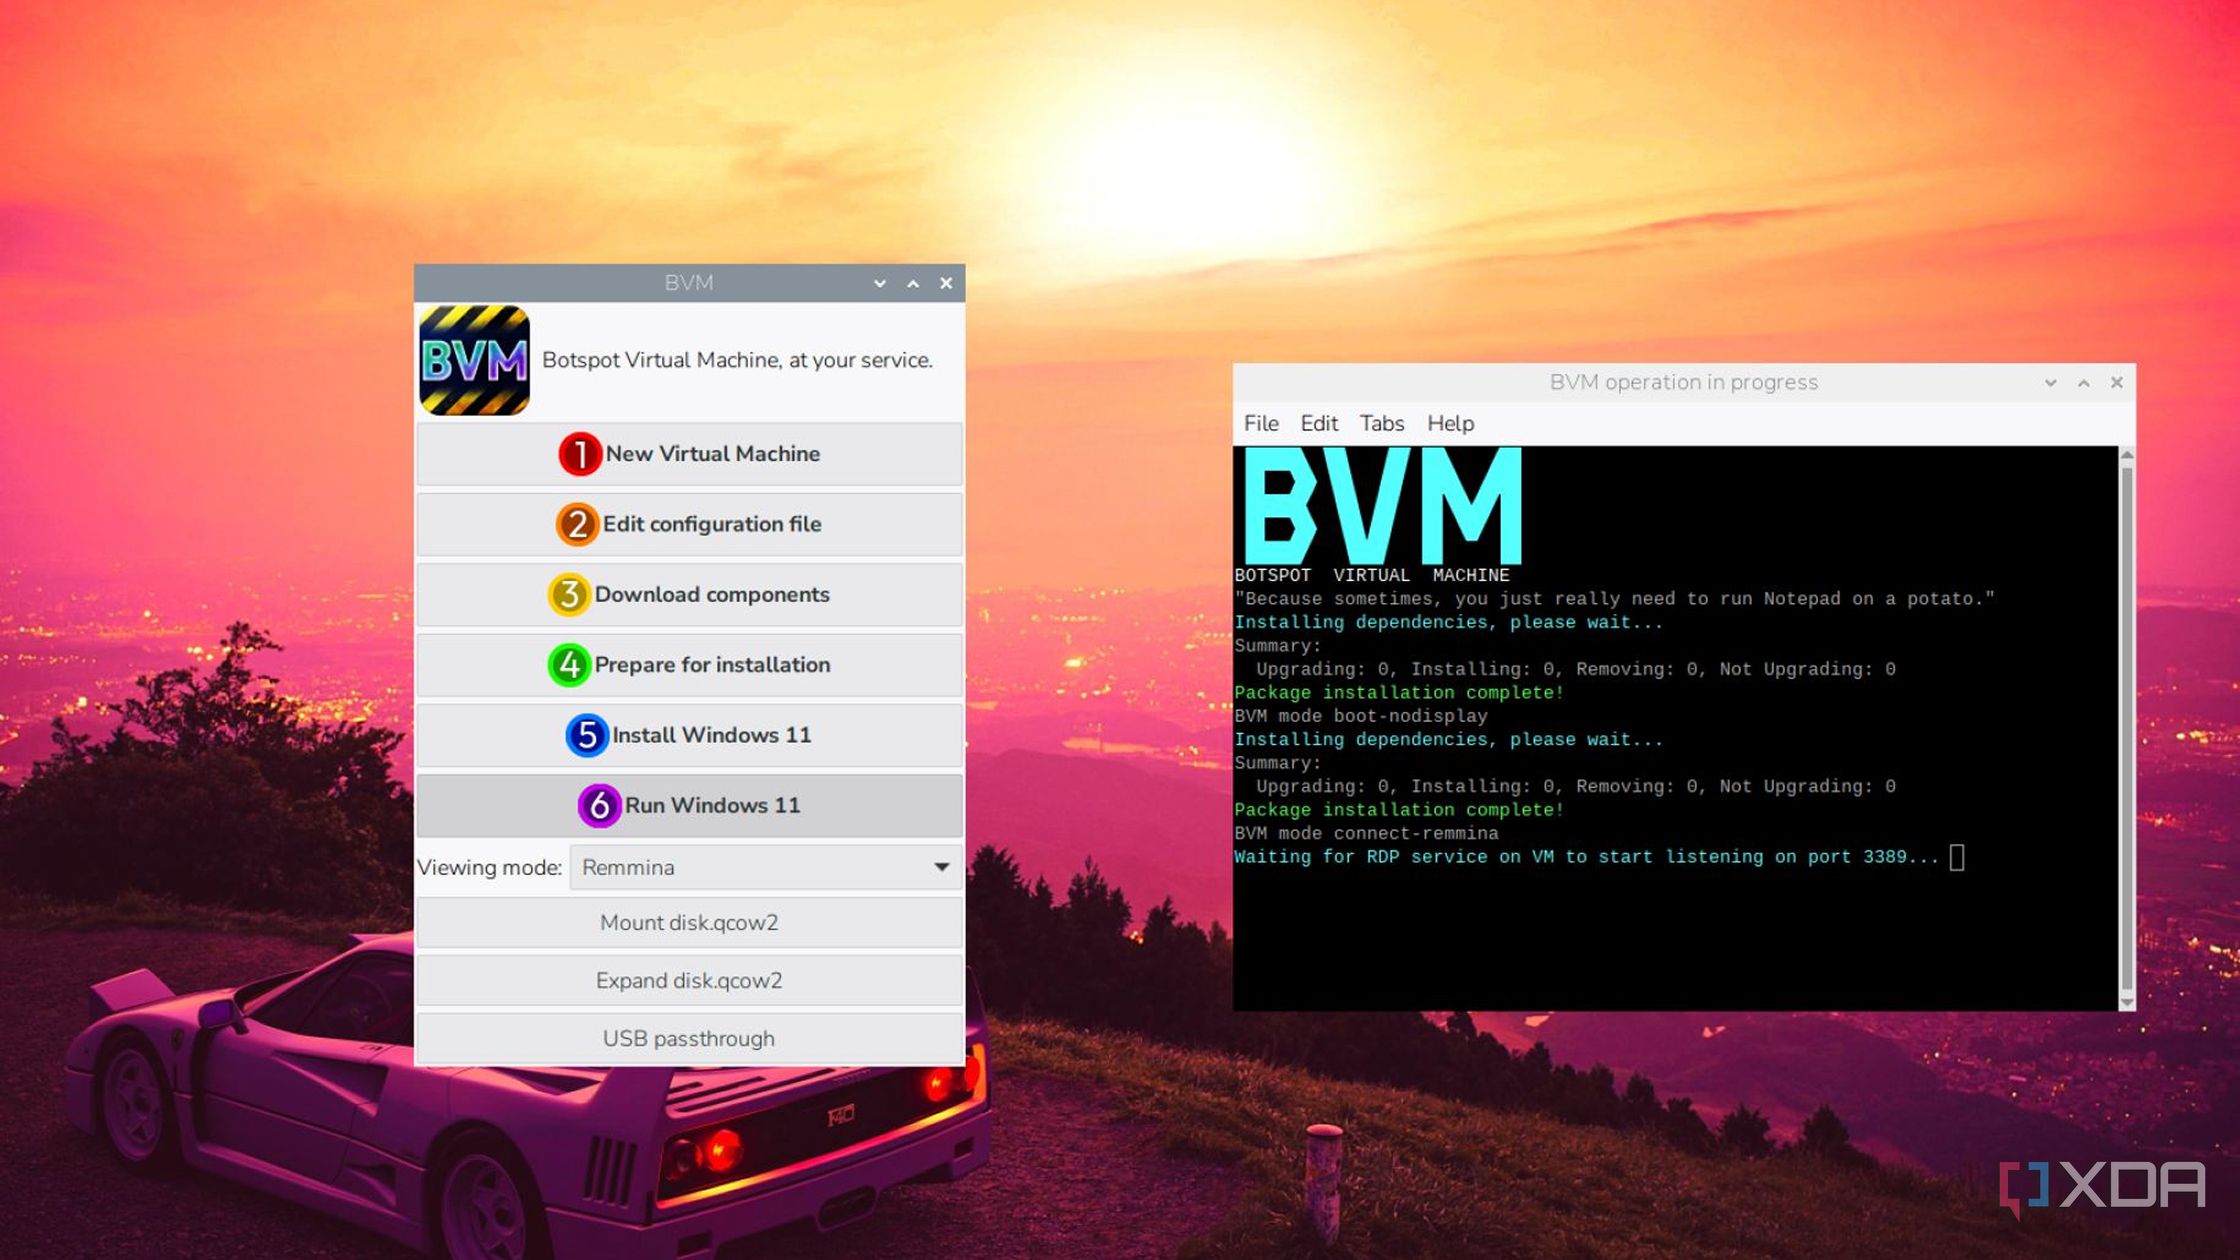Maximize the BVM window

pyautogui.click(x=913, y=283)
